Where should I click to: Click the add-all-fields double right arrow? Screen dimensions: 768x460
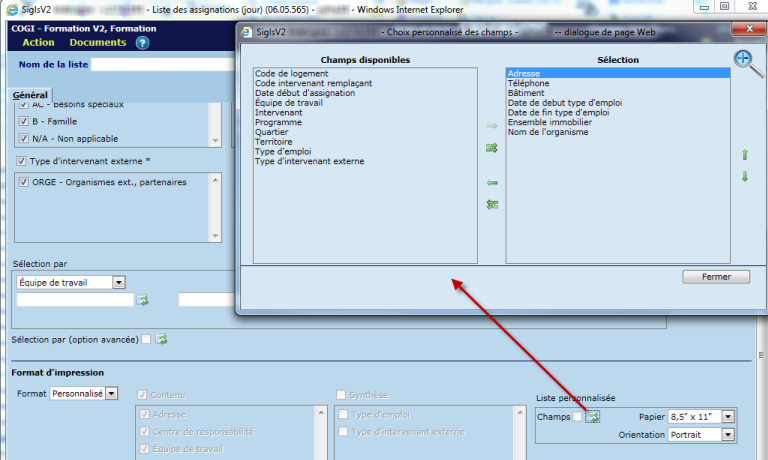coord(491,148)
